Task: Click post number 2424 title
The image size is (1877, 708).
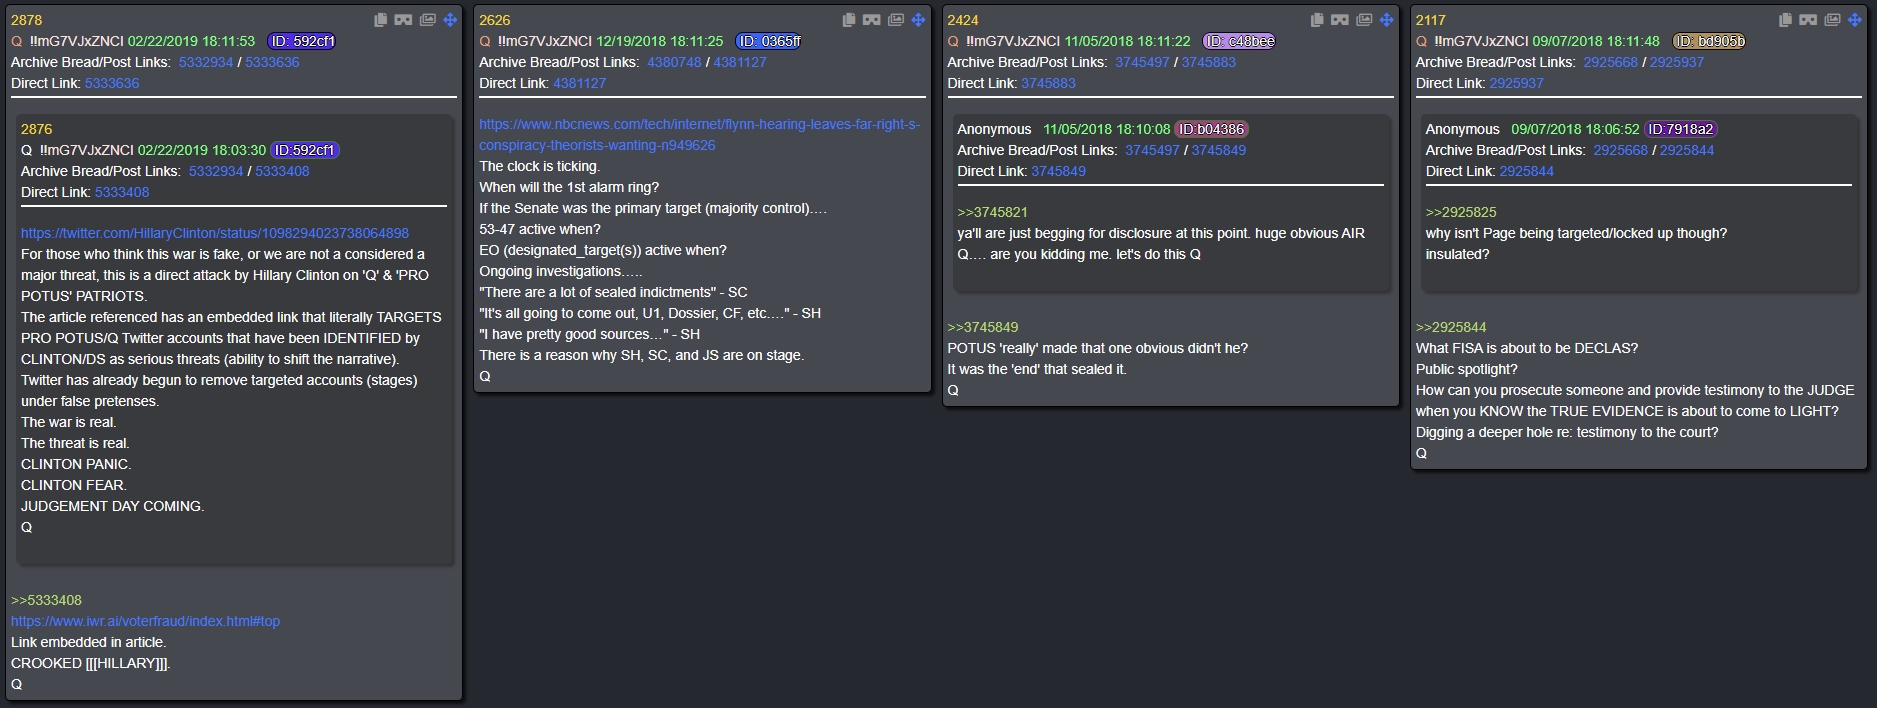Action: tap(963, 20)
